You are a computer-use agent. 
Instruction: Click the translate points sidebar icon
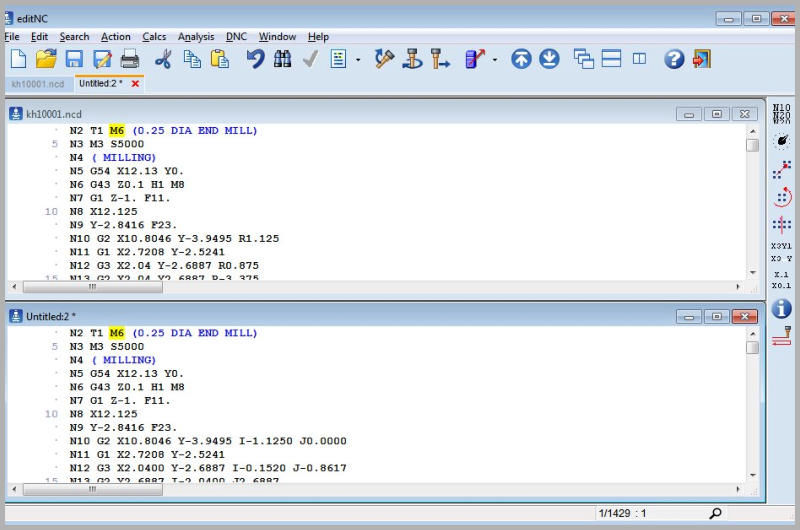point(781,169)
